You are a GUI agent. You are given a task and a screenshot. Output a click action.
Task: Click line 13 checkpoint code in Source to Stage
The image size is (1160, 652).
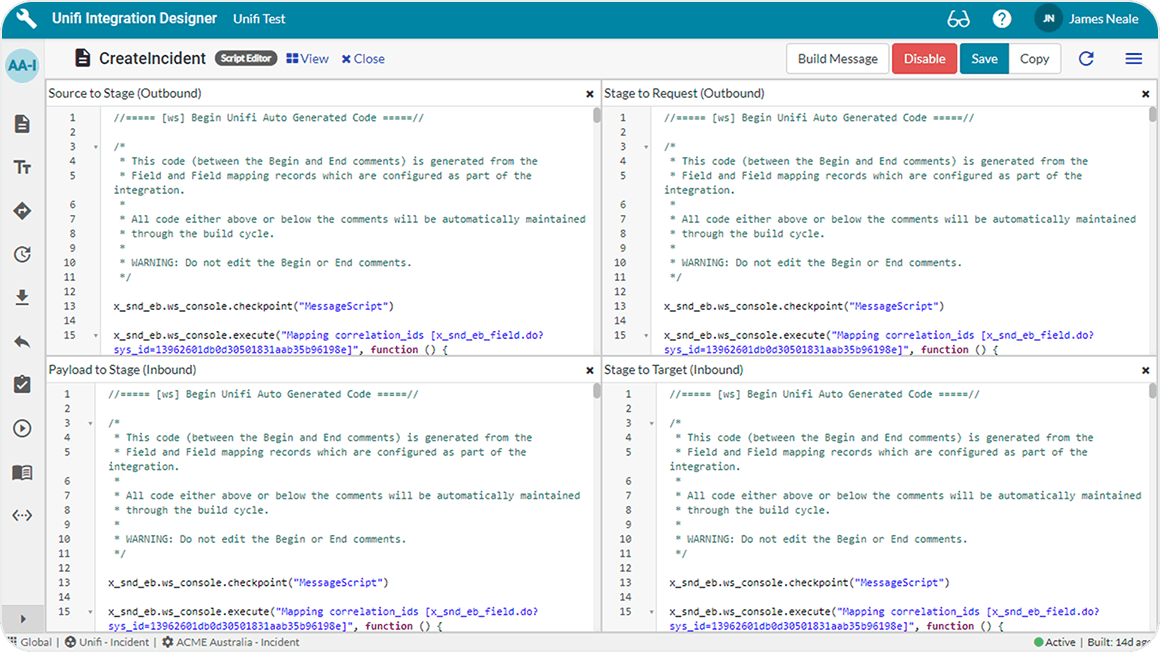point(254,306)
